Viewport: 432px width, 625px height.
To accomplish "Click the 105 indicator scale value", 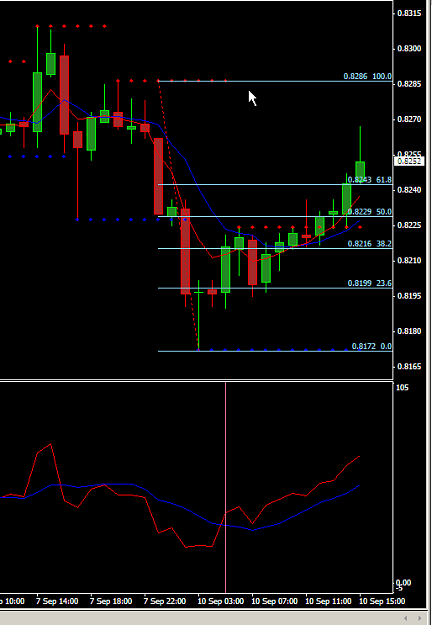I will pyautogui.click(x=403, y=387).
